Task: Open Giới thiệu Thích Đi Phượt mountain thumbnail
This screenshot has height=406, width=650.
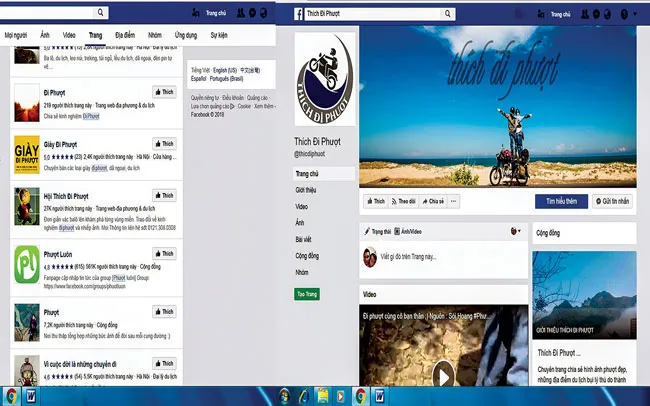Action: [x=585, y=295]
